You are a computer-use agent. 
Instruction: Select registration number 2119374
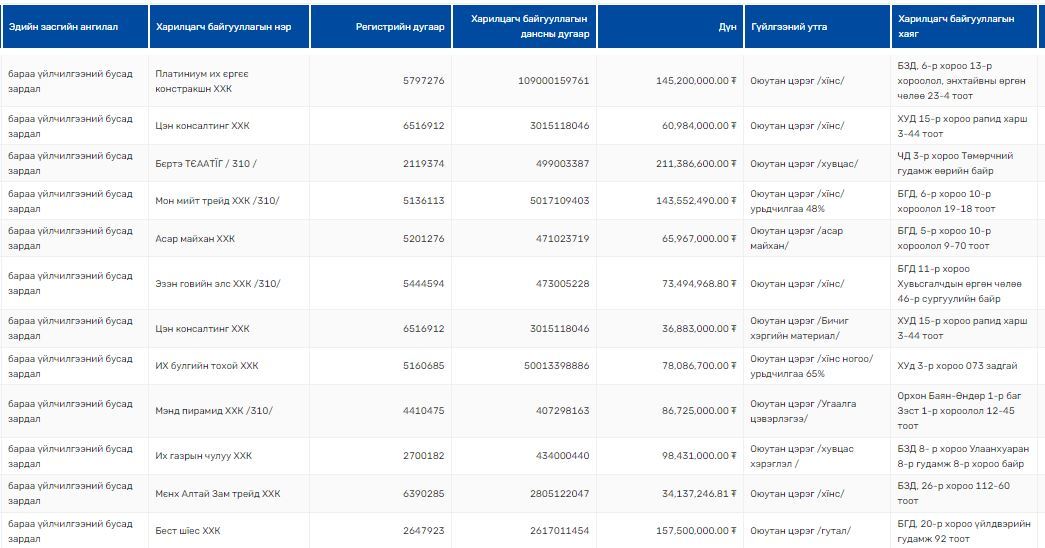(423, 163)
